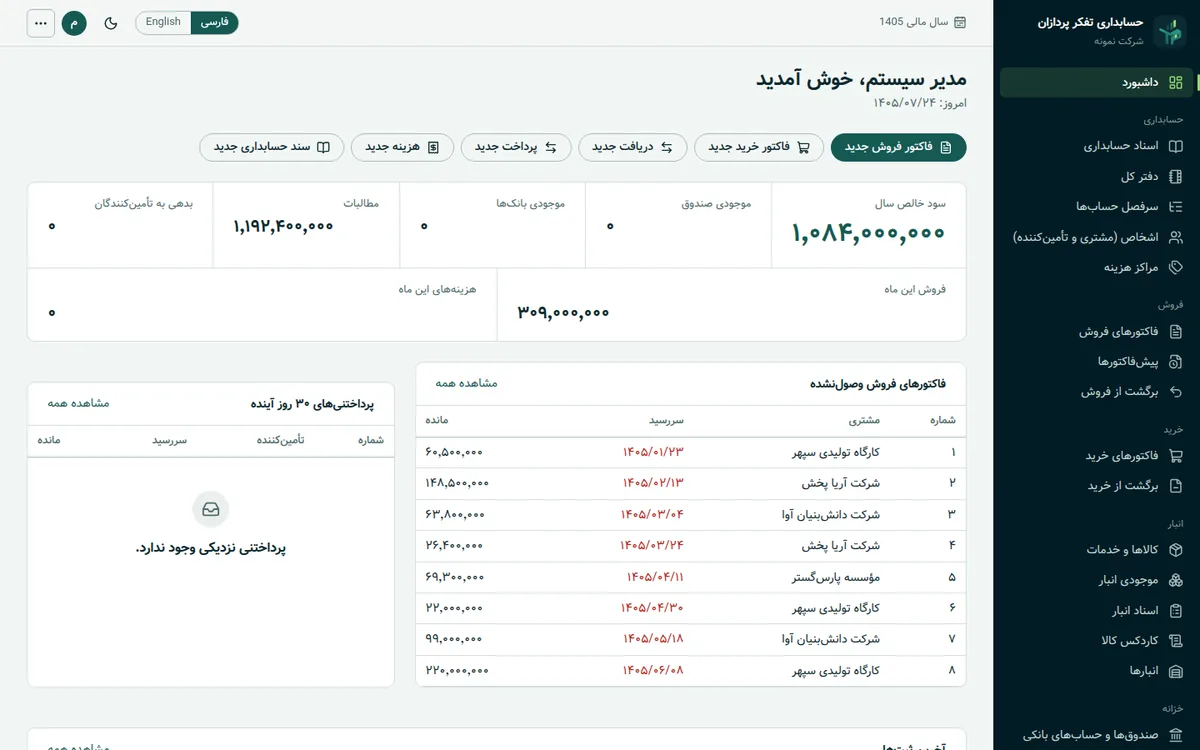Screen dimensions: 1200x750
Task: Click the سرفصل حساب‌ها list icon
Action: [x=1176, y=207]
